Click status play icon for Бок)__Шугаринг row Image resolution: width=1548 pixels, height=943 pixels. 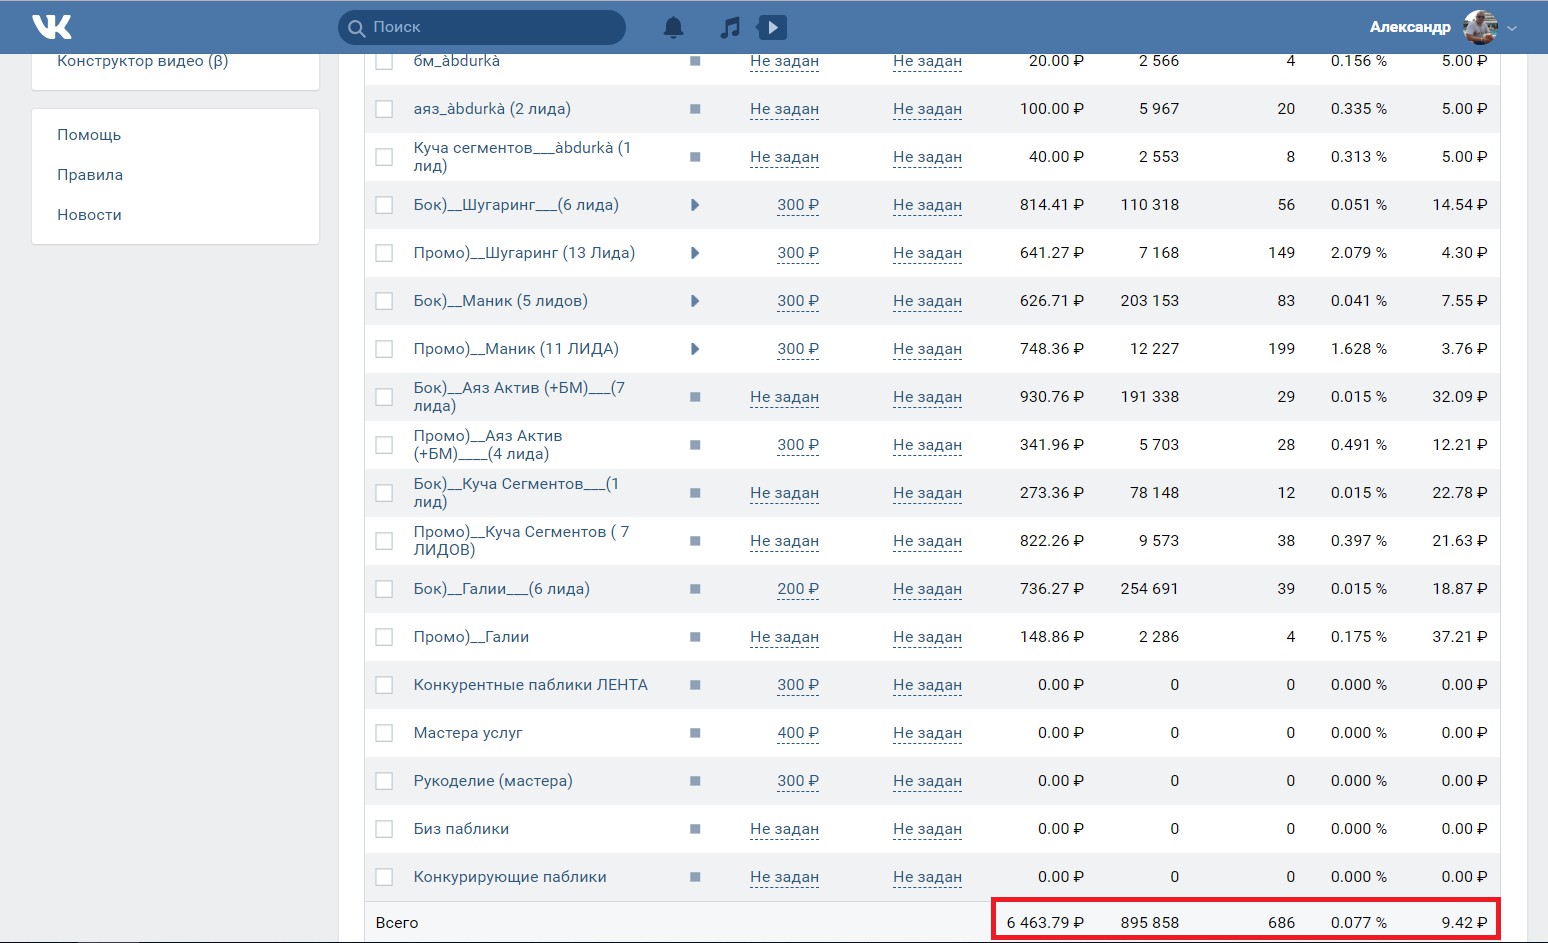click(695, 205)
